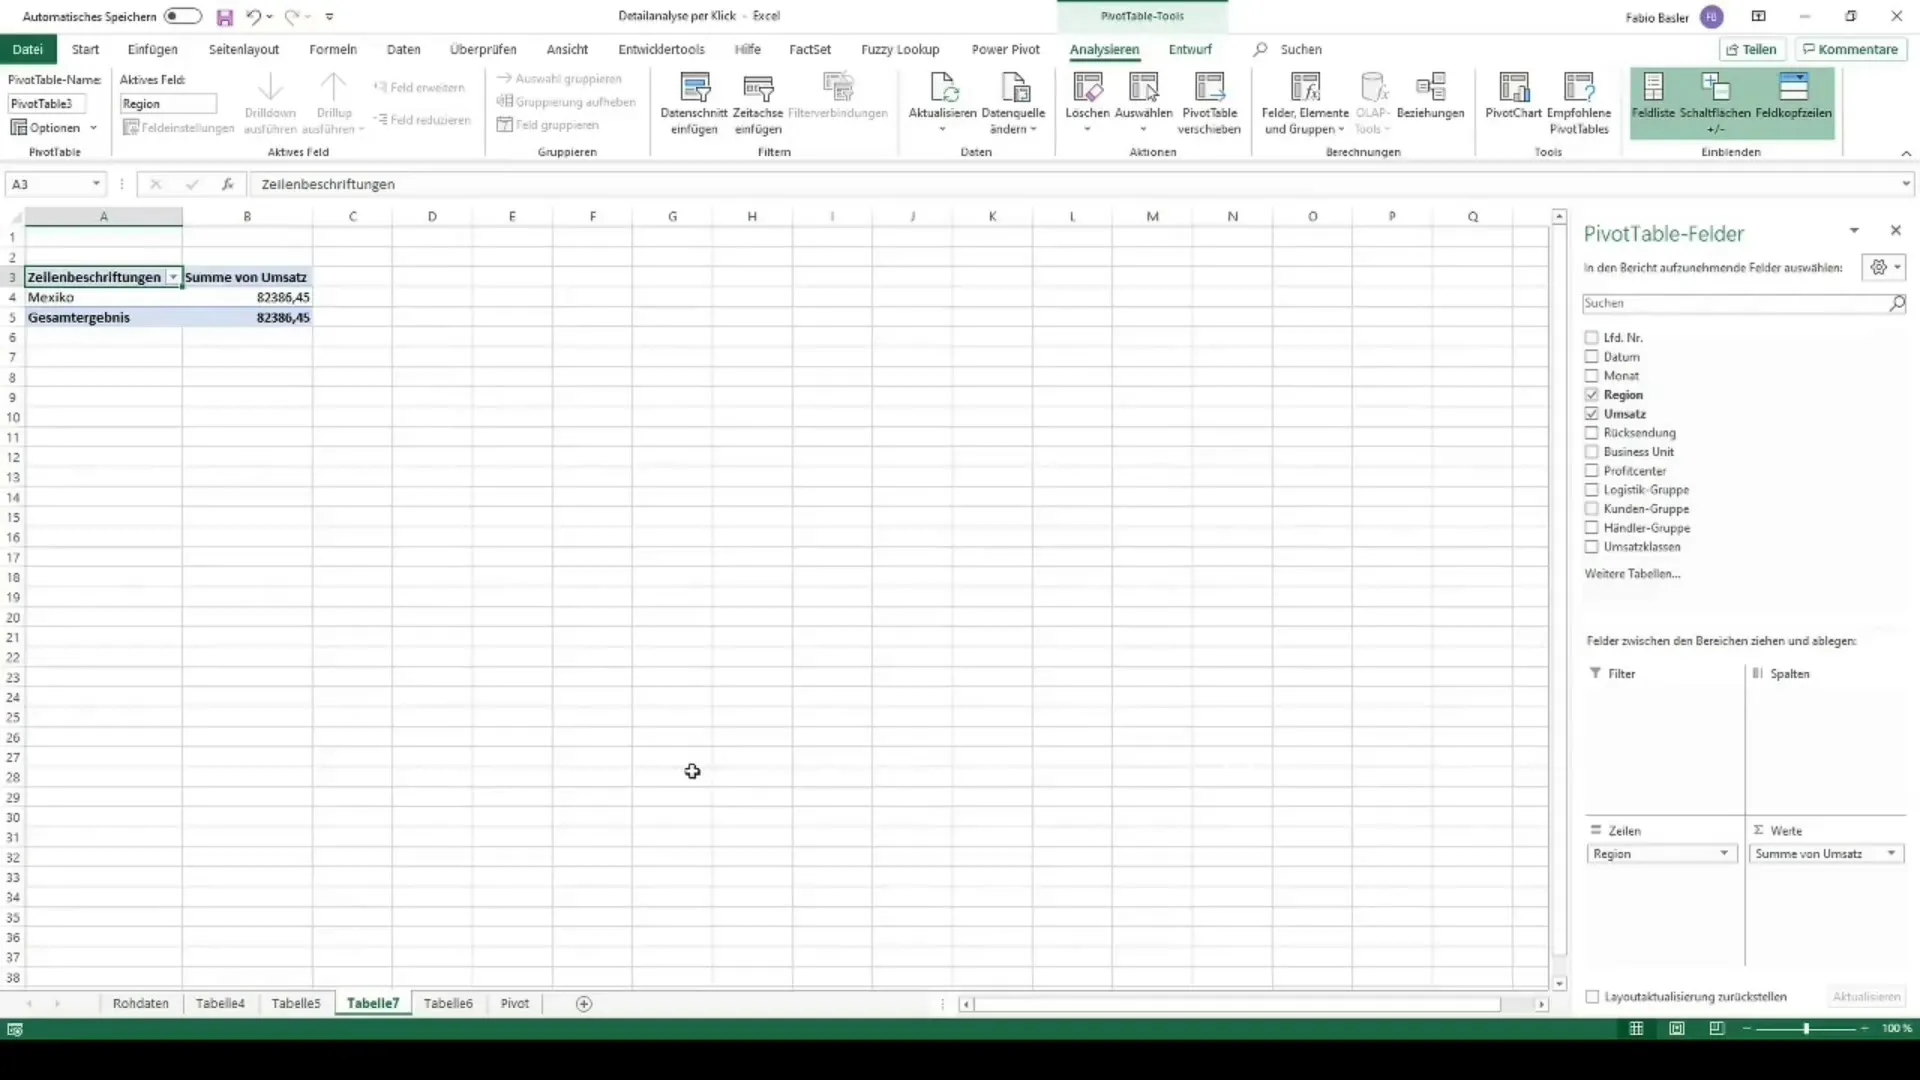This screenshot has height=1080, width=1920.
Task: Open Datenquelle ändern
Action: [x=1013, y=103]
